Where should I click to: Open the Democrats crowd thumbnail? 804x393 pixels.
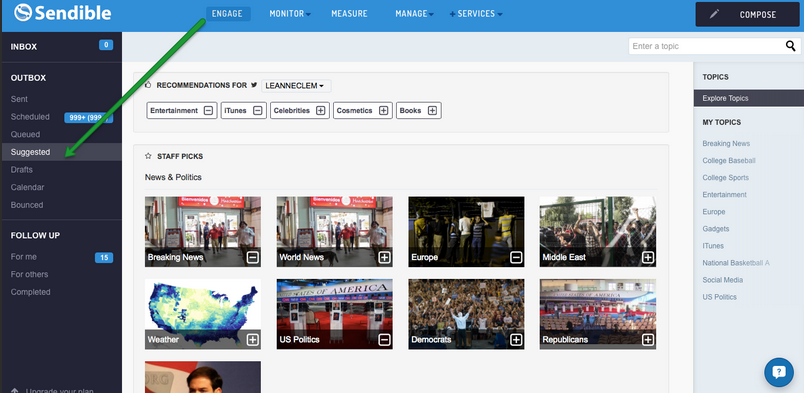466,314
